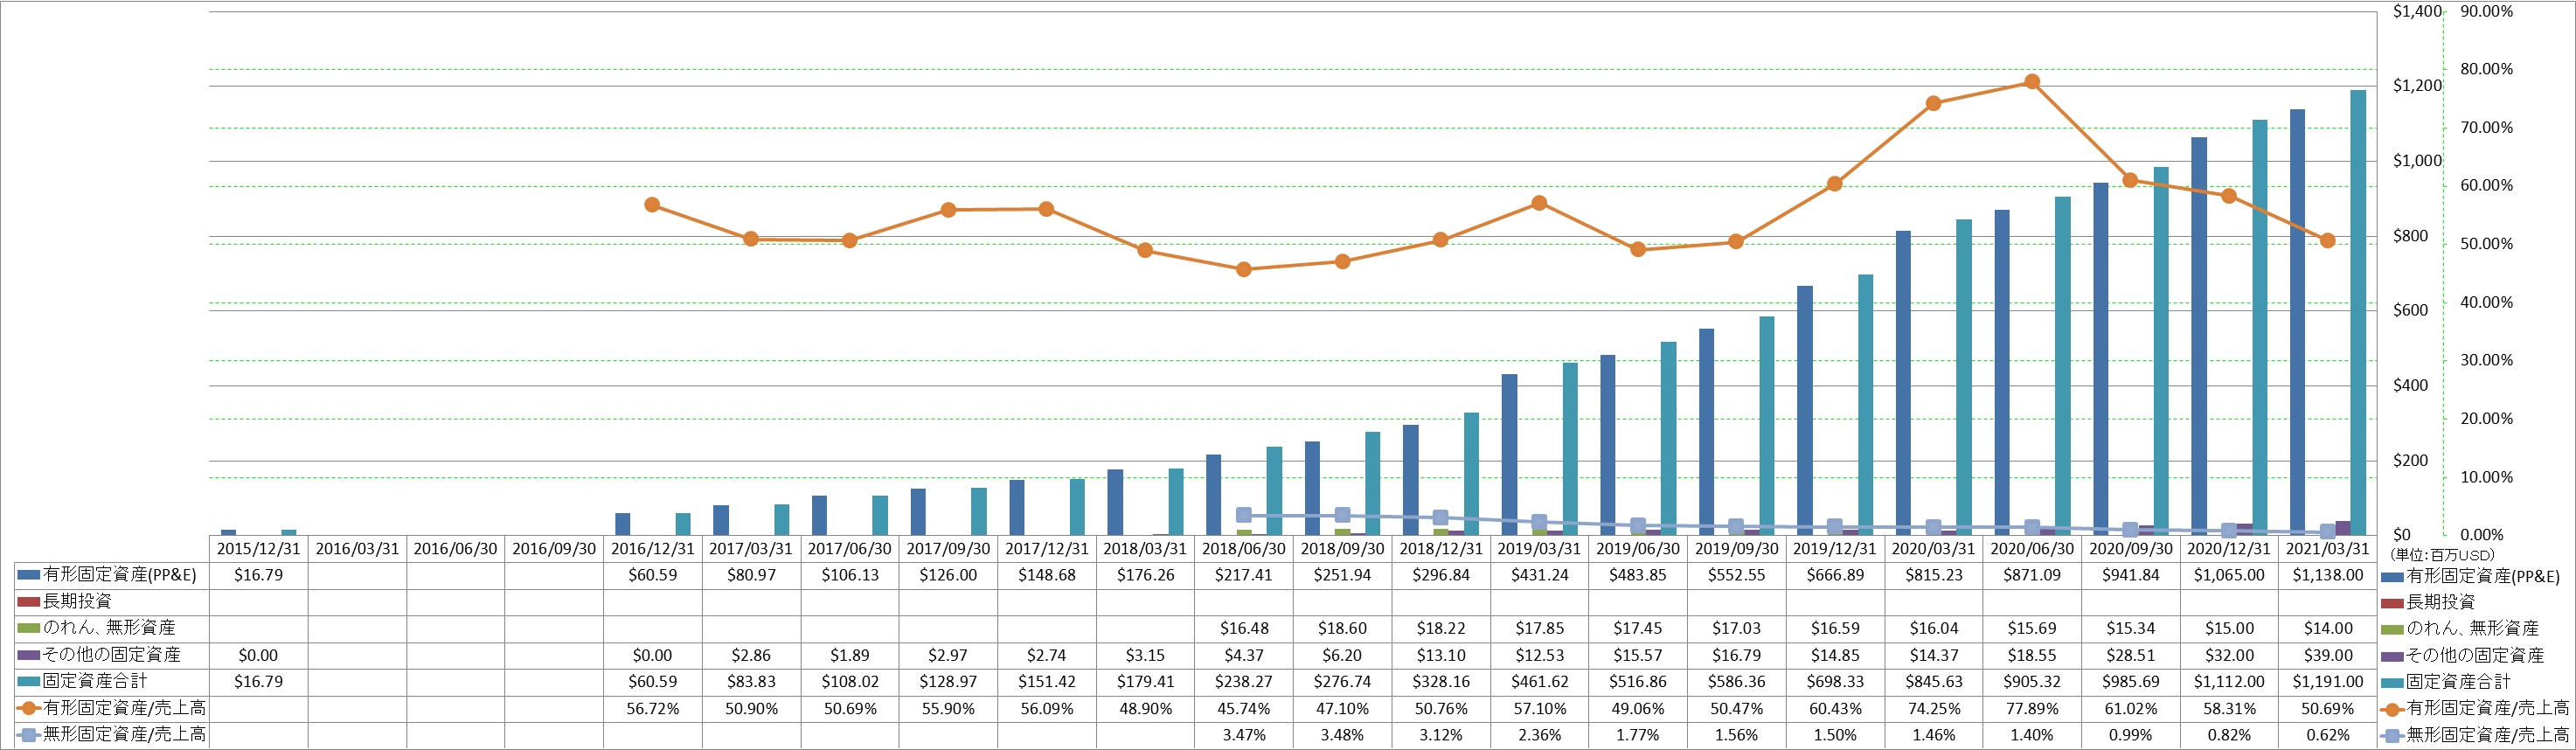Image resolution: width=2576 pixels, height=750 pixels.
Task: Click the PP&E cell showing $871.09
Action: coord(2032,576)
